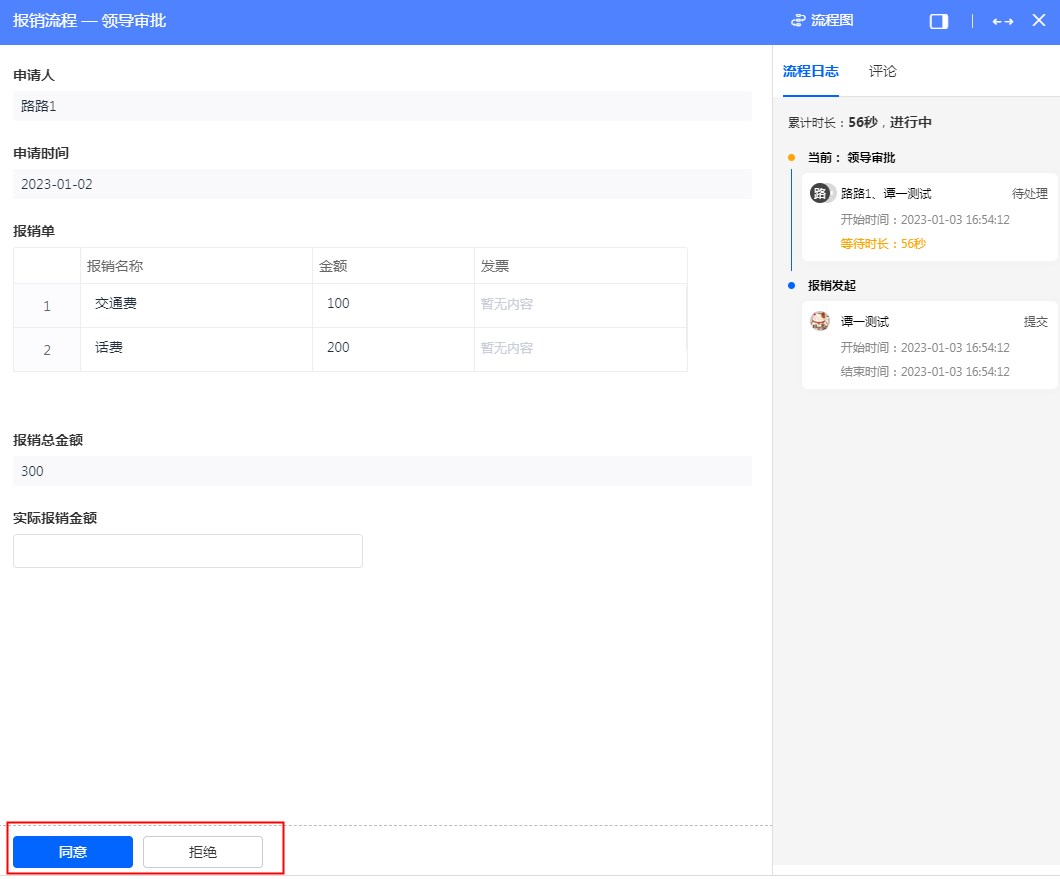1060x879 pixels.
Task: Click the 金额 column header
Action: pos(393,266)
